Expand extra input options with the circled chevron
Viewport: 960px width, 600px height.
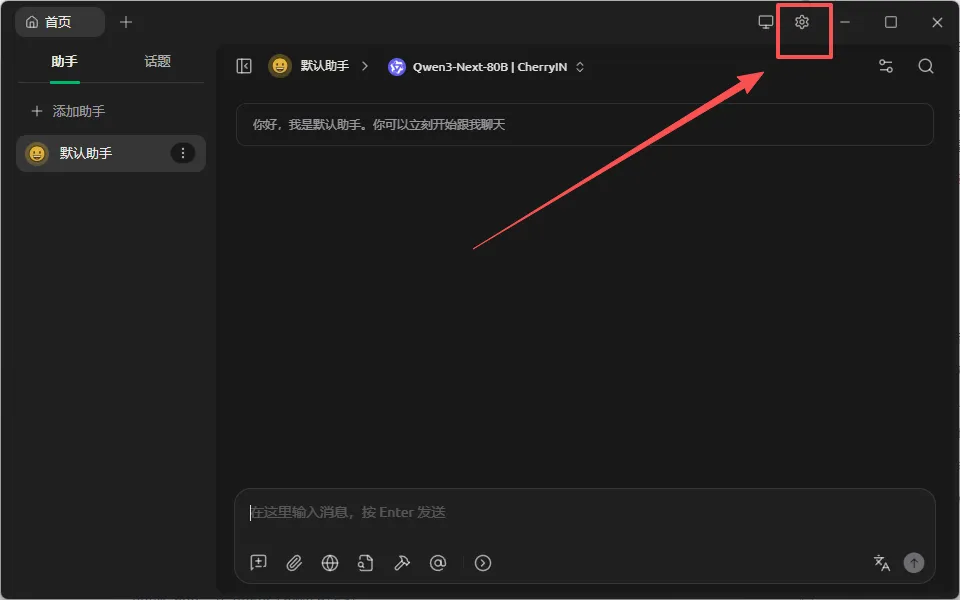(x=482, y=563)
